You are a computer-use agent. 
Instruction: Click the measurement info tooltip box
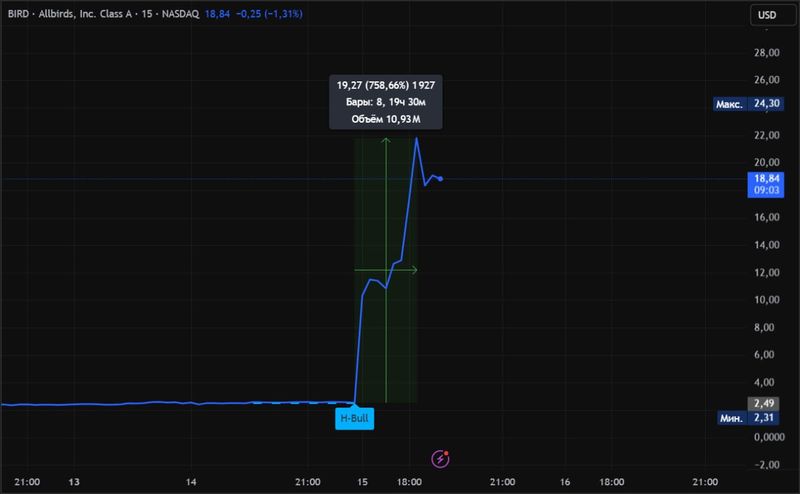point(386,101)
